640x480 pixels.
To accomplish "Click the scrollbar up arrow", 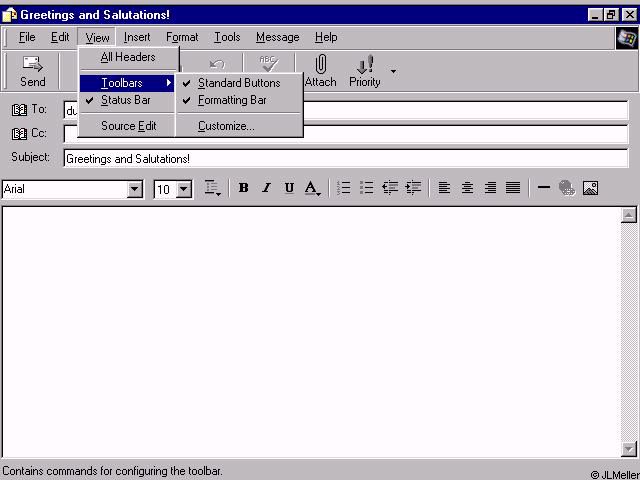I will click(629, 215).
